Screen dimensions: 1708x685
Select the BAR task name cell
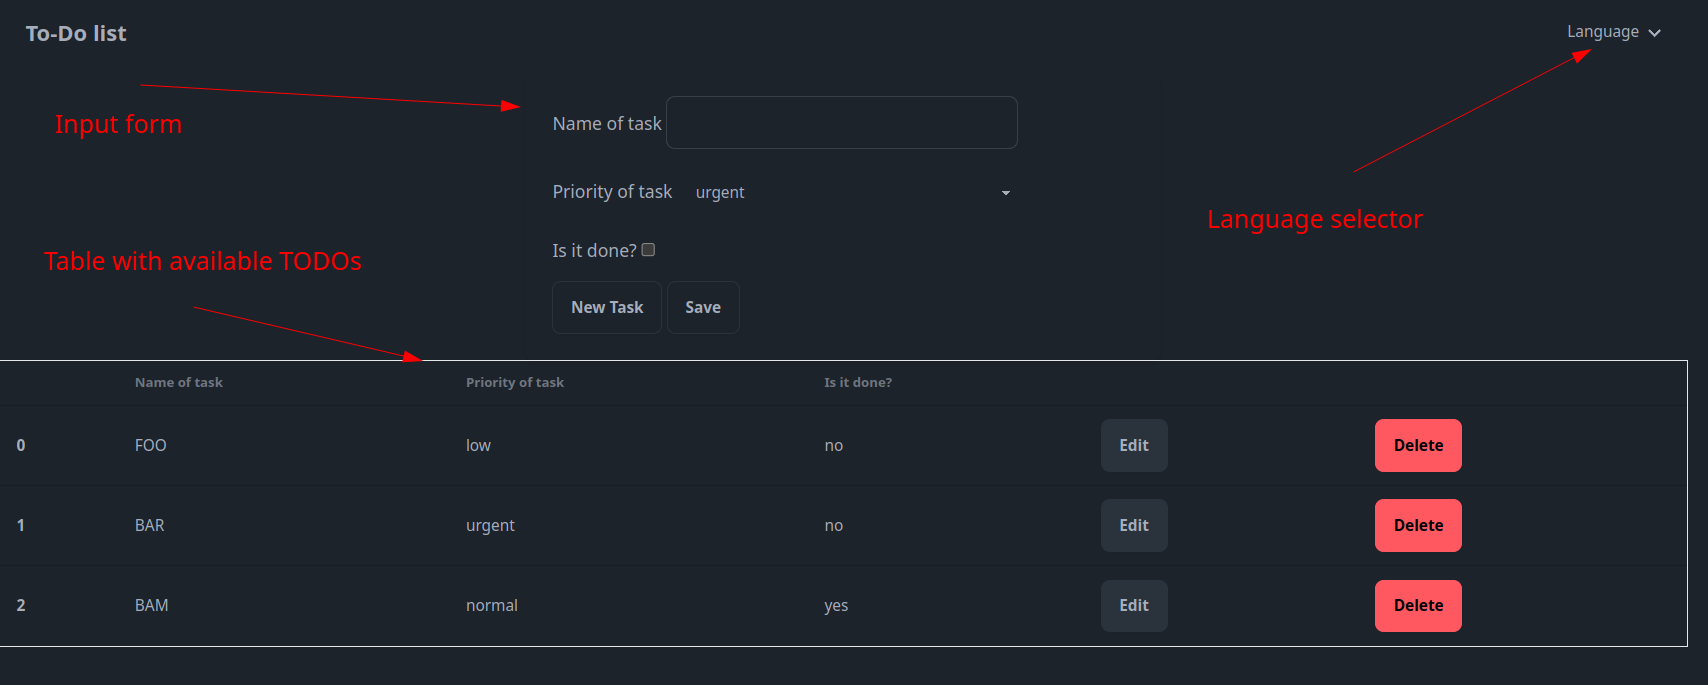coord(150,525)
